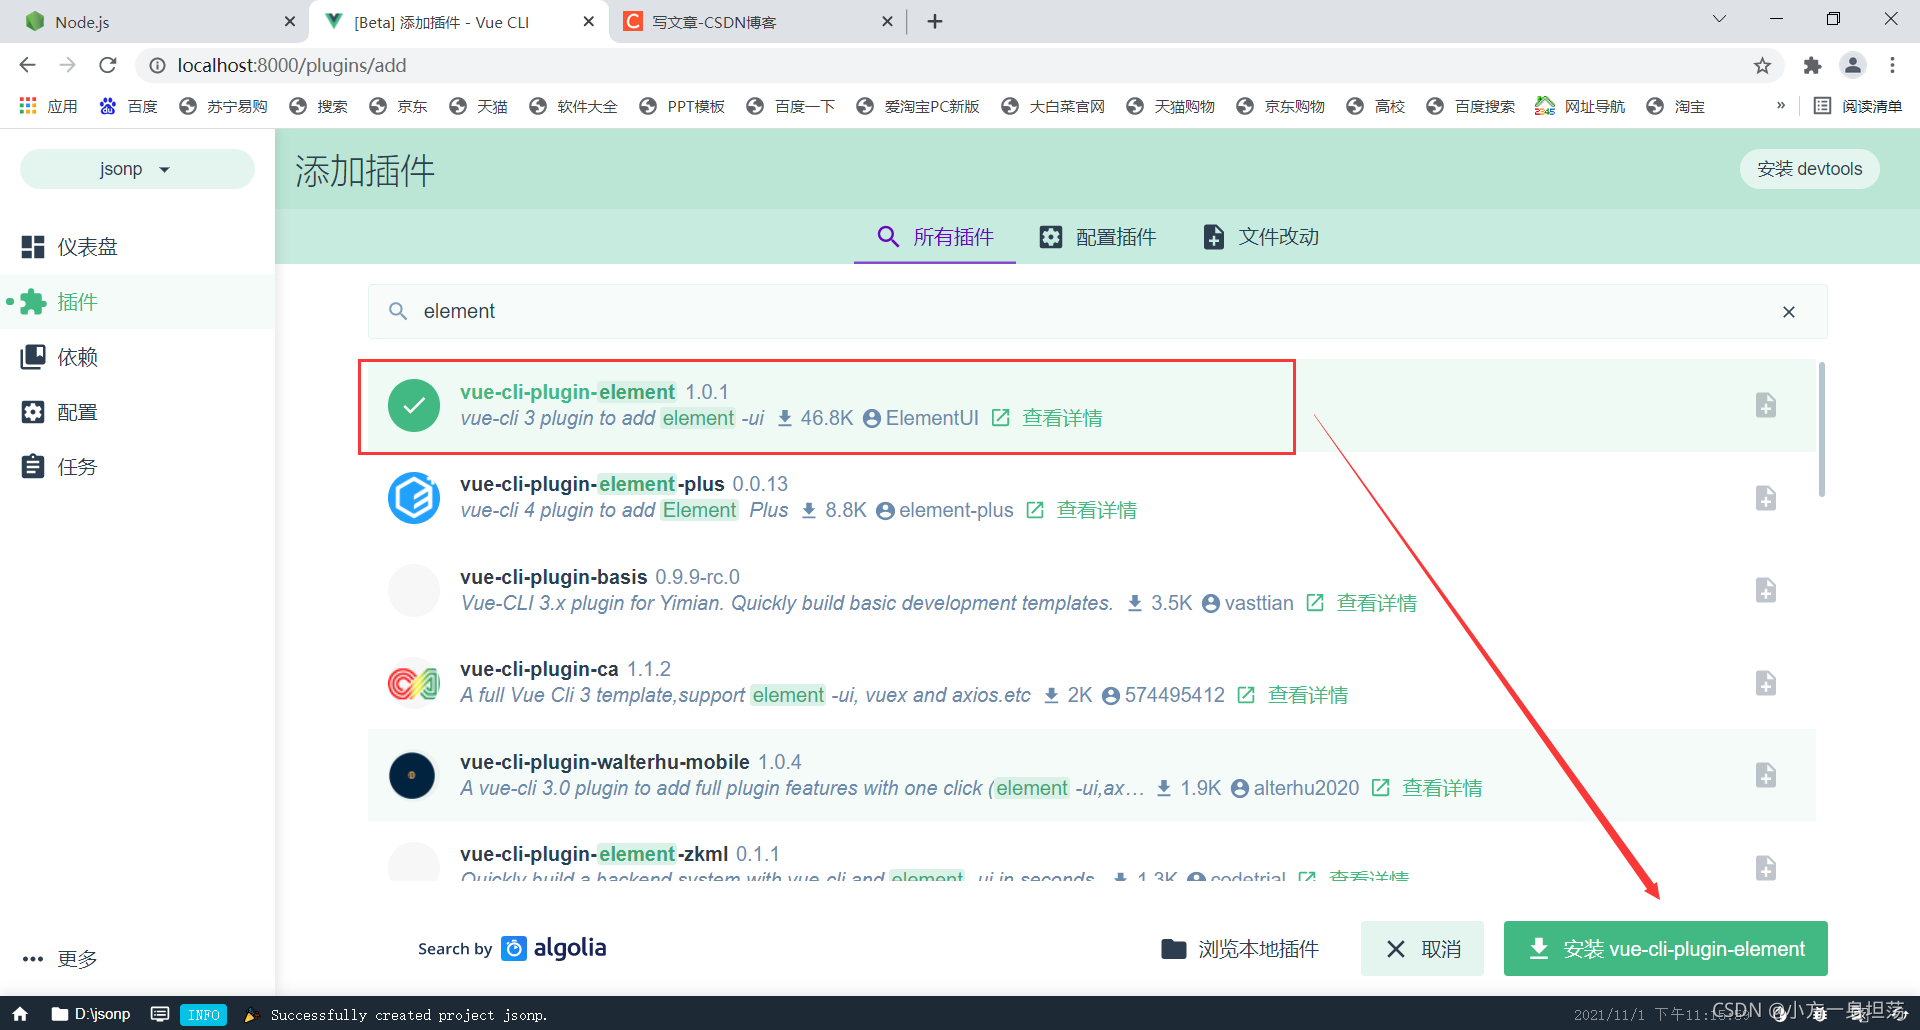The width and height of the screenshot is (1920, 1030).
Task: Open 查看详情 for vue-cli-plugin-ca
Action: click(x=1308, y=695)
